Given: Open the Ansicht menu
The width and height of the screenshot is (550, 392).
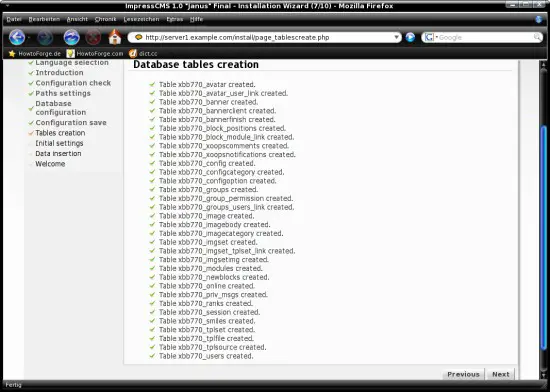Looking at the screenshot, I should (x=77, y=19).
